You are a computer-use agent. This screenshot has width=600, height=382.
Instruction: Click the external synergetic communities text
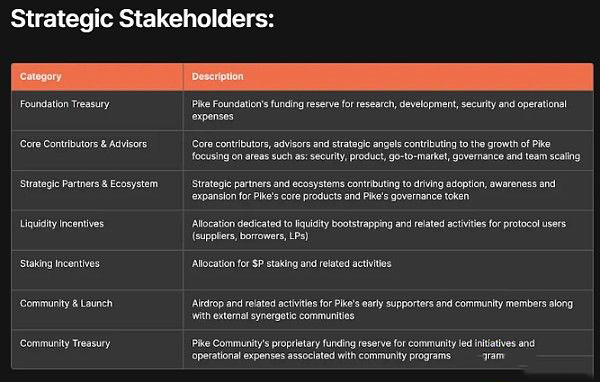pos(273,316)
